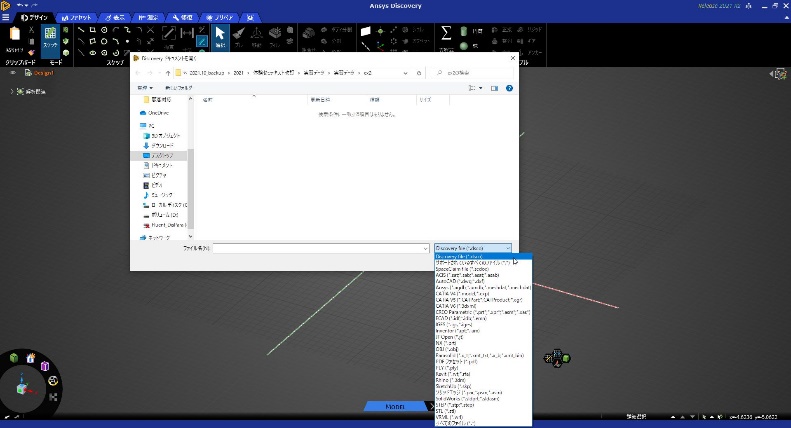Click the view orientation cube
Screen dimensions: 791x428
[22, 388]
